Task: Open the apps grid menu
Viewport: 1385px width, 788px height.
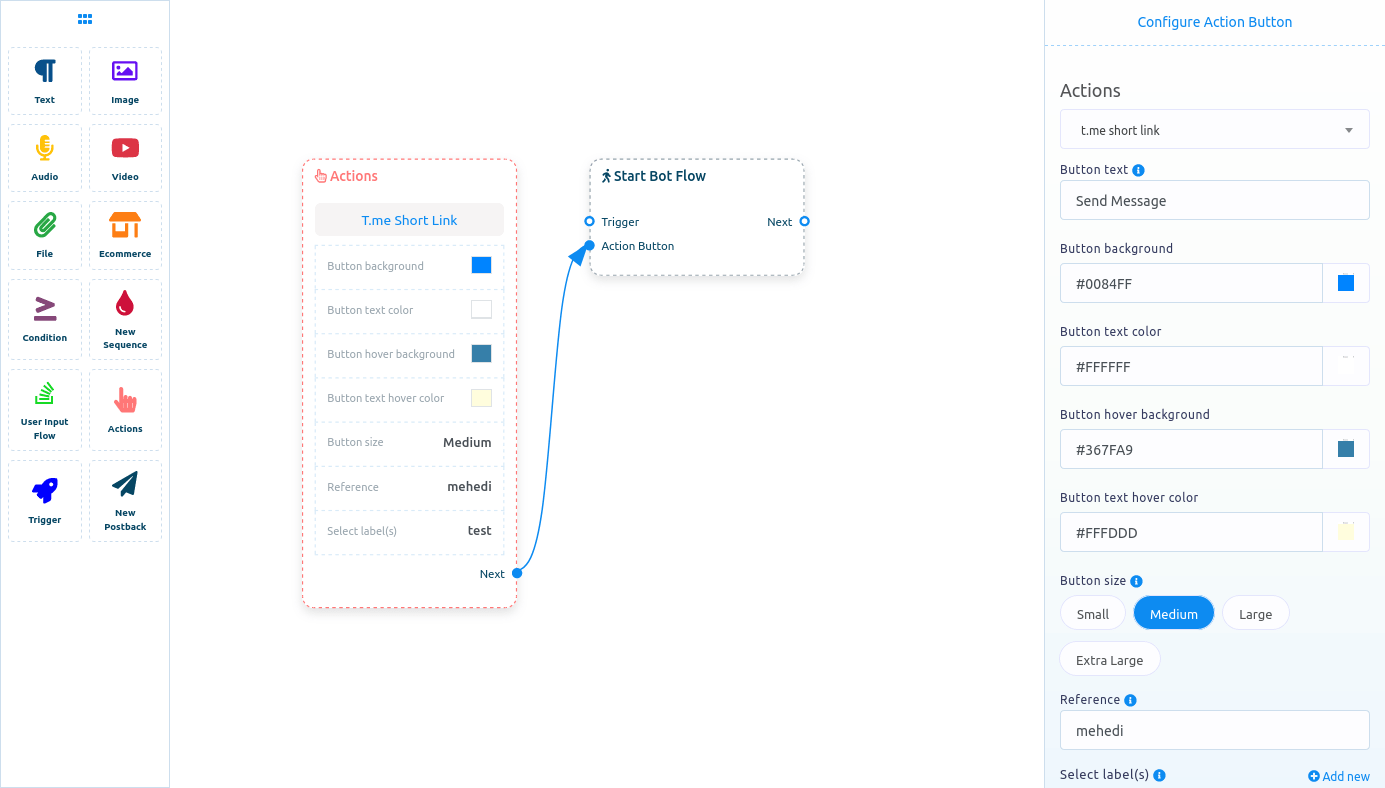Action: 84,18
